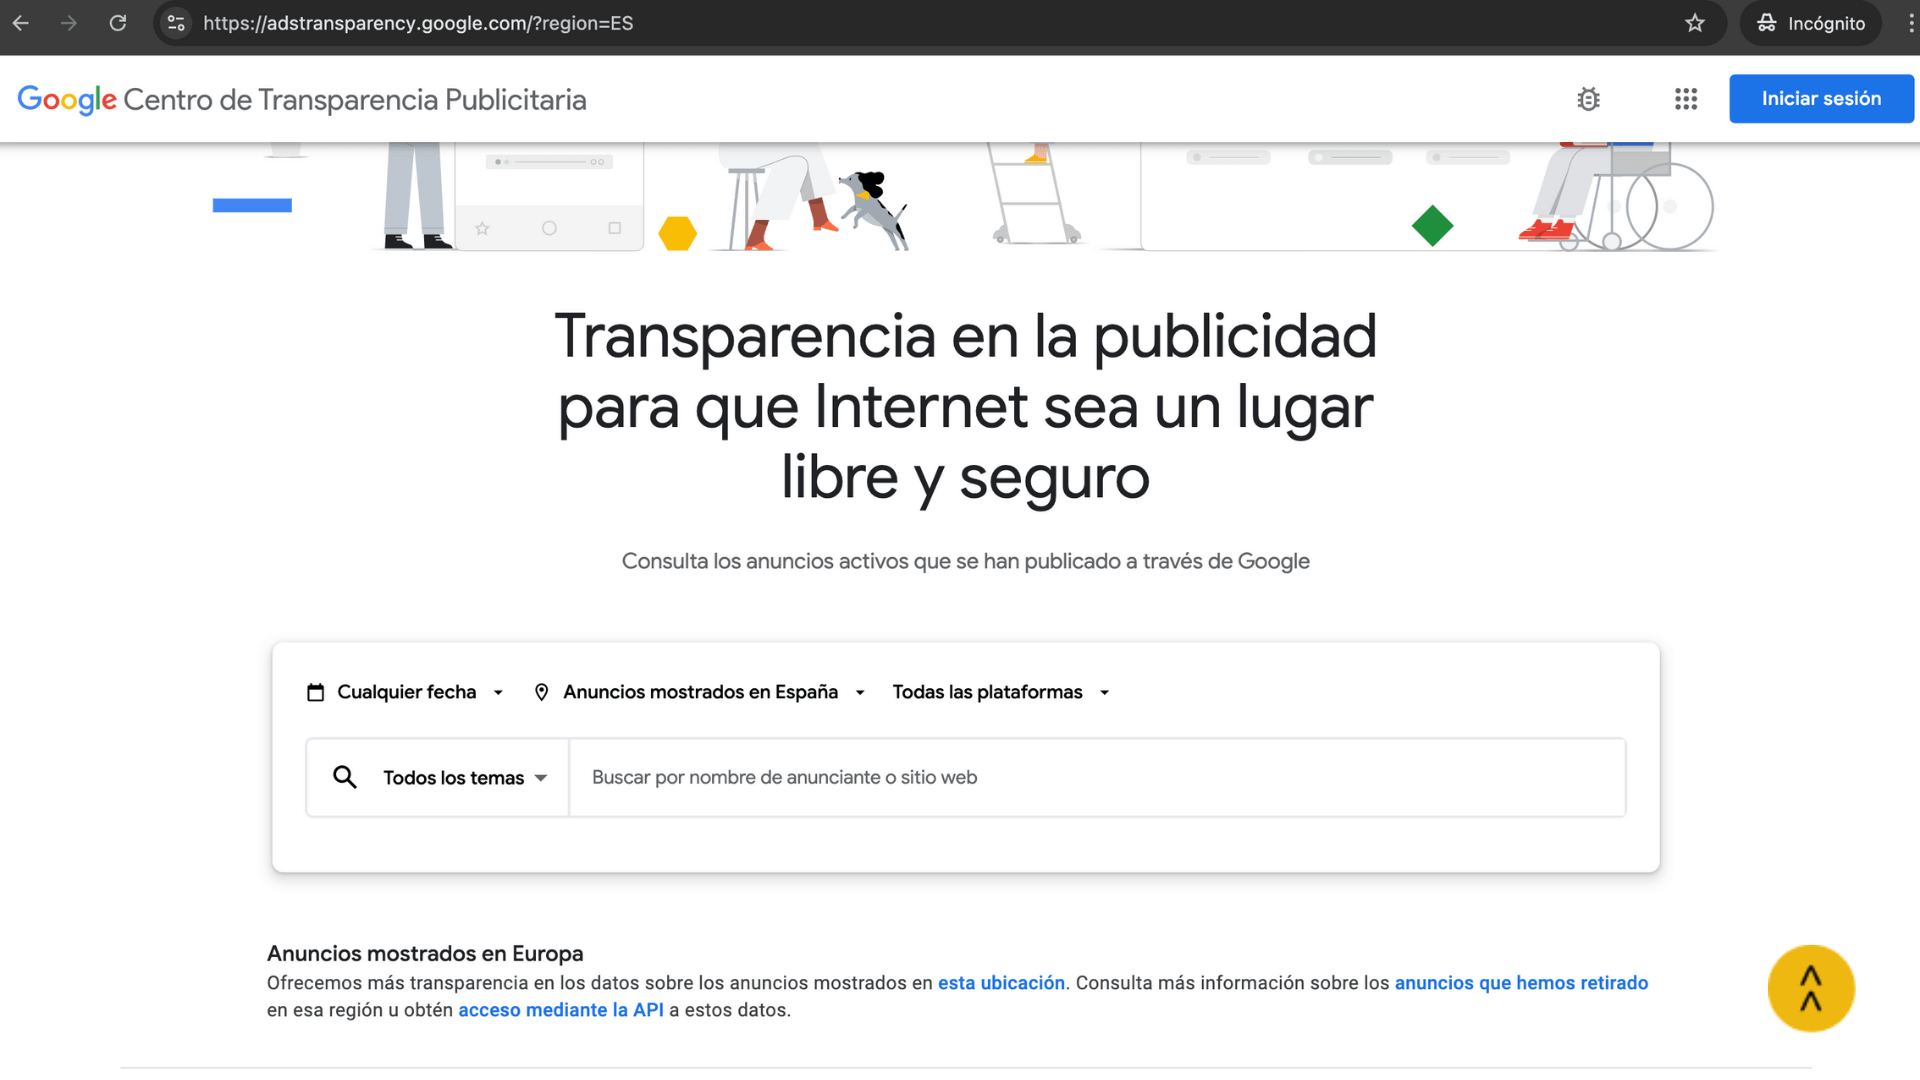Open the esta ubicación link

click(x=1001, y=982)
